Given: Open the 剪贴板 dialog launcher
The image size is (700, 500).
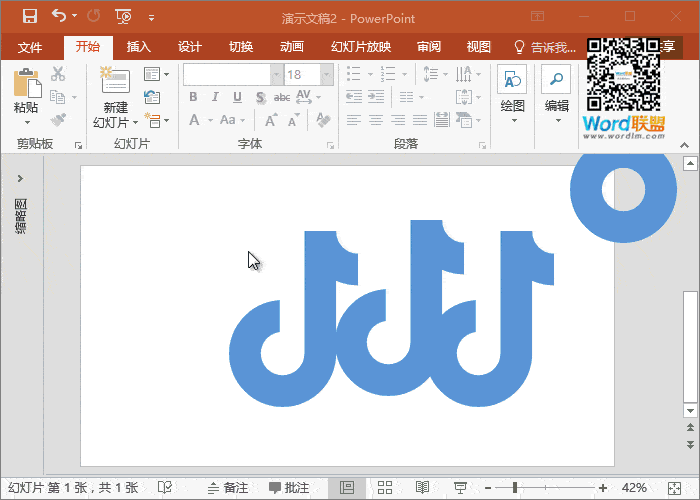Looking at the screenshot, I should point(79,145).
